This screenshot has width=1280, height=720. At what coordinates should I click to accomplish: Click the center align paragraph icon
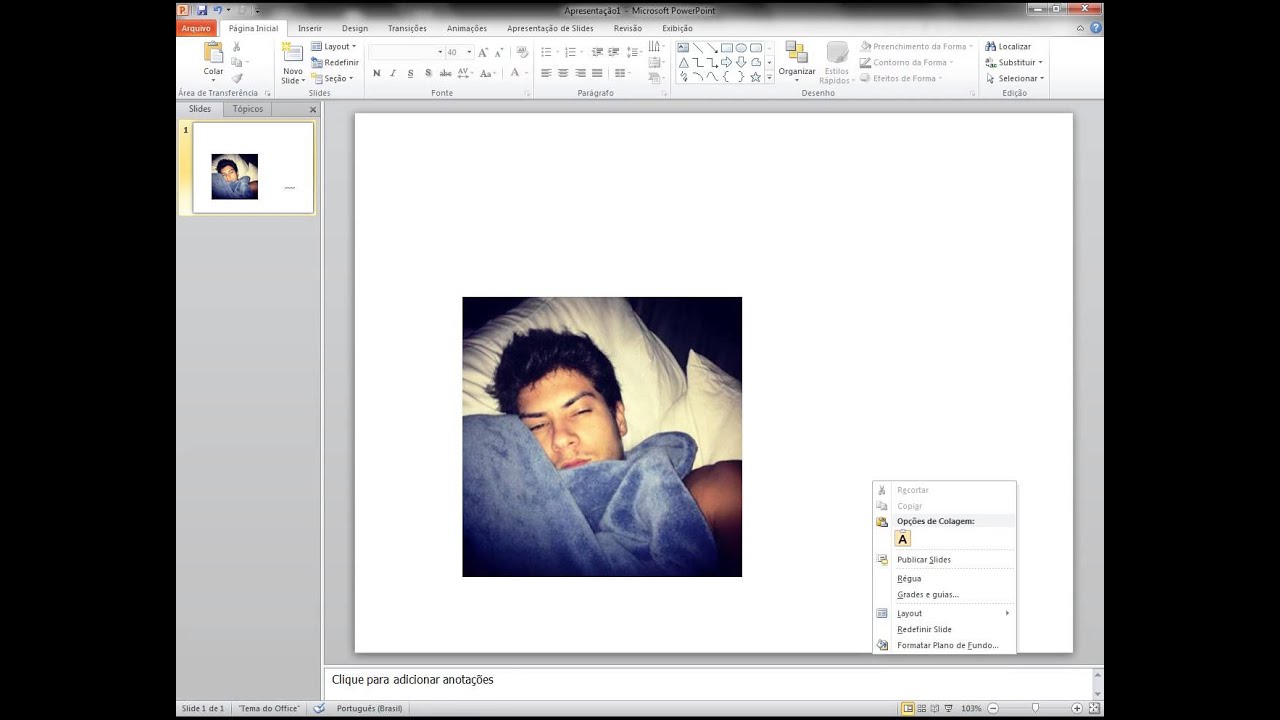(563, 73)
